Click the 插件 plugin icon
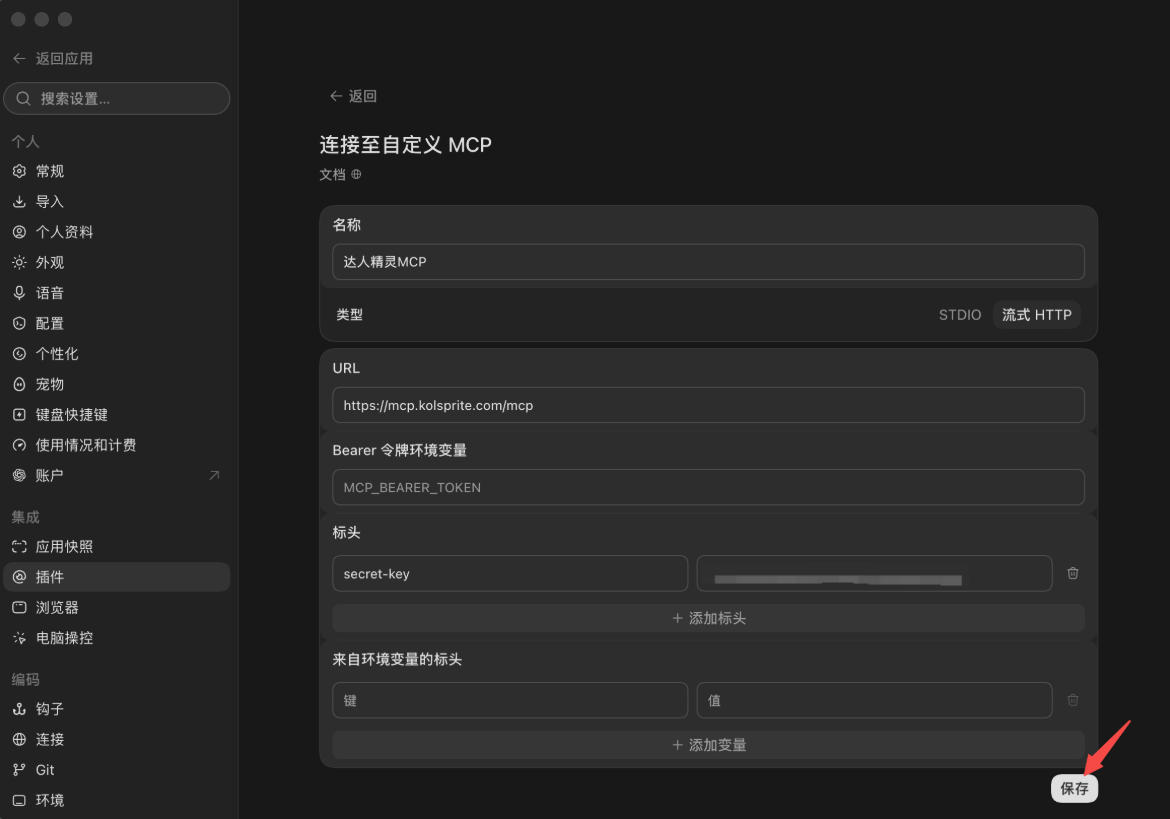 click(19, 577)
